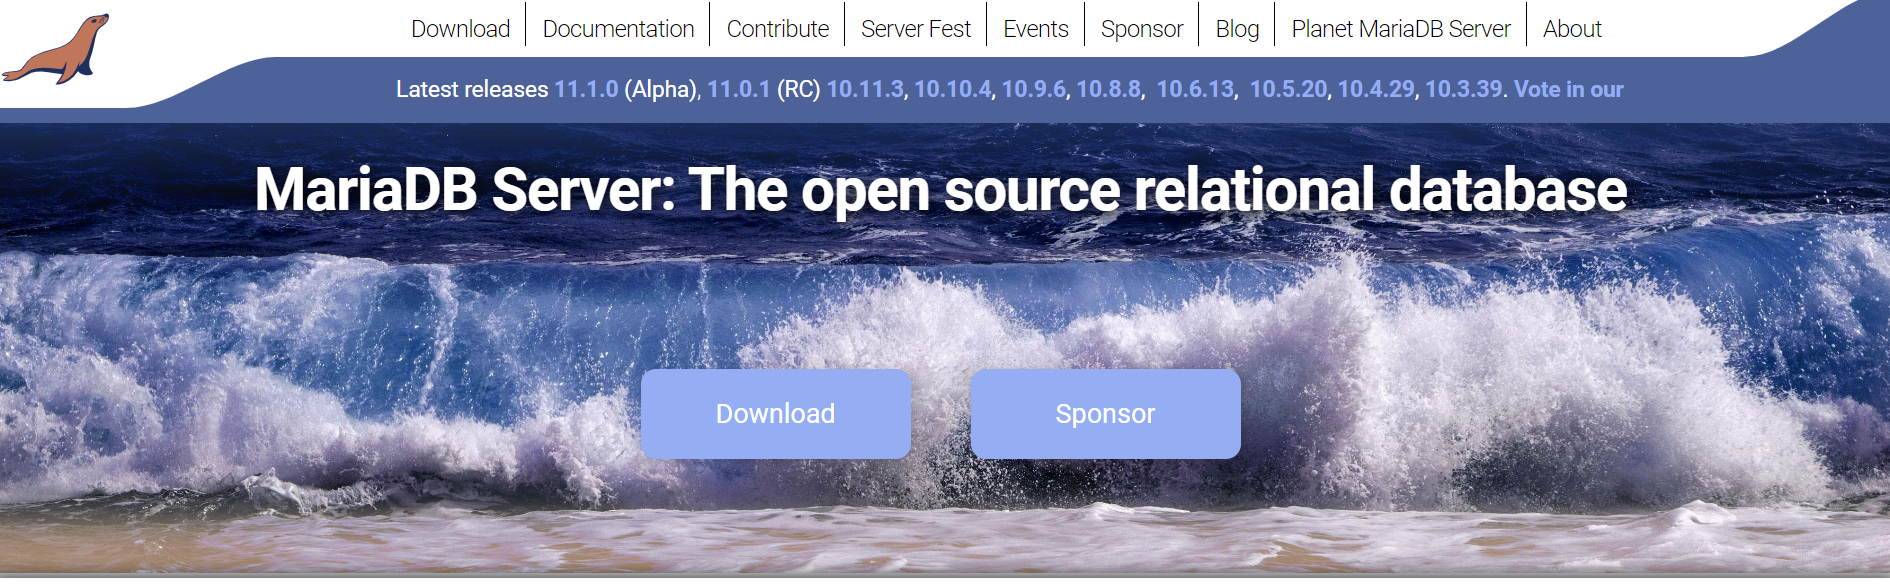Open the Documentation menu item
This screenshot has width=1890, height=584.
pos(618,29)
